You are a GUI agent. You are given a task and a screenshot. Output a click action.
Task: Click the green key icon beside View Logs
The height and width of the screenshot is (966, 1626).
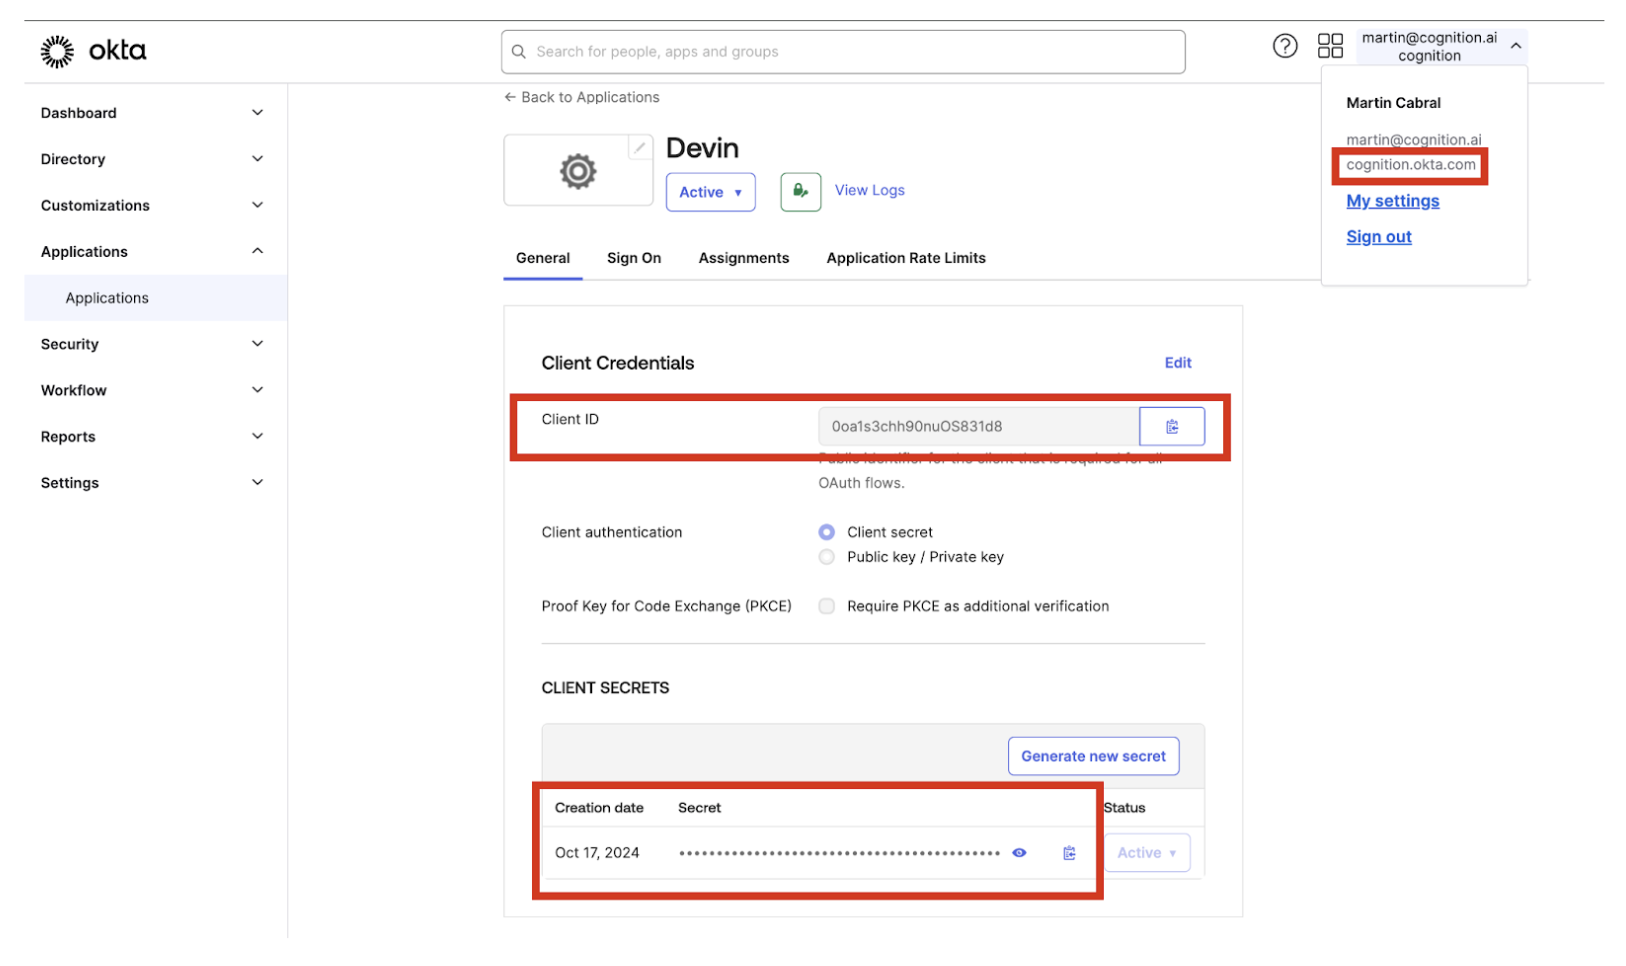[800, 191]
